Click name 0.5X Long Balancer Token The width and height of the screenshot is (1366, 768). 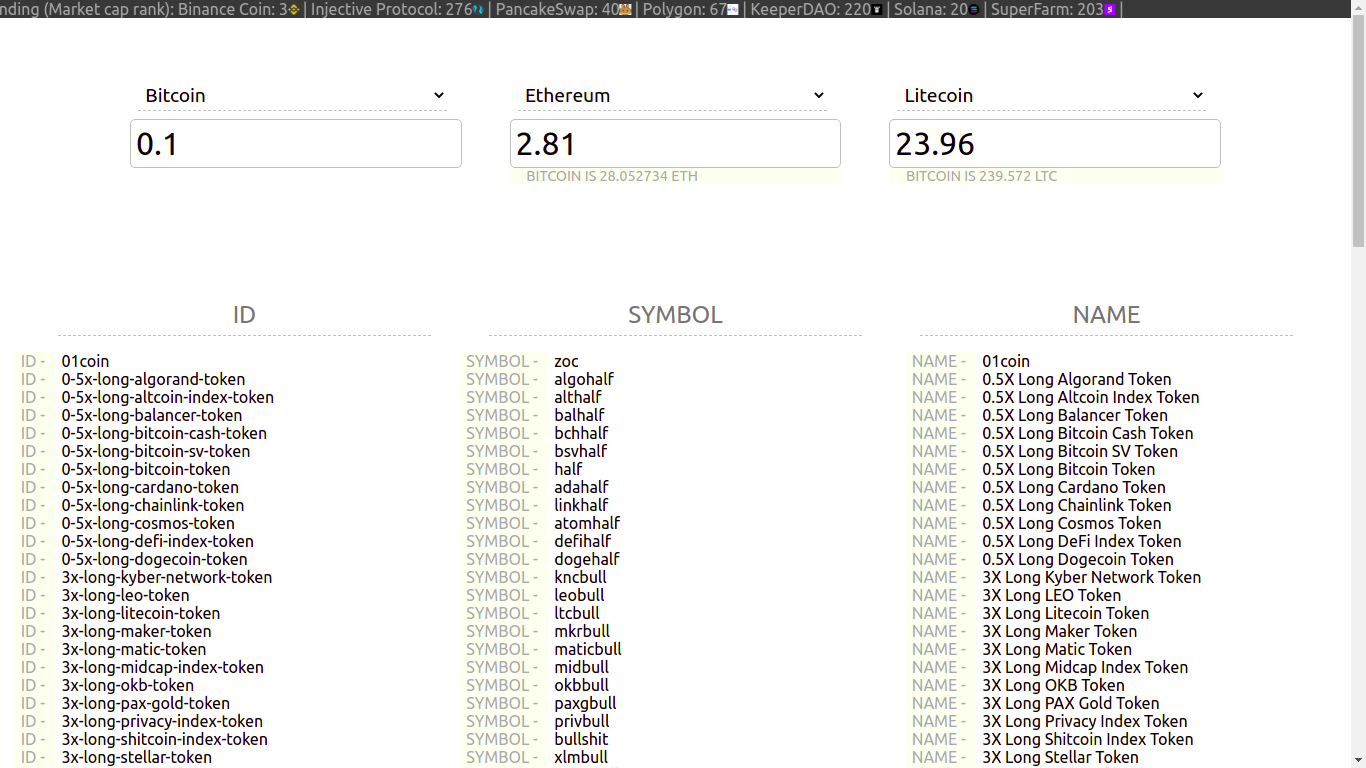point(1075,416)
